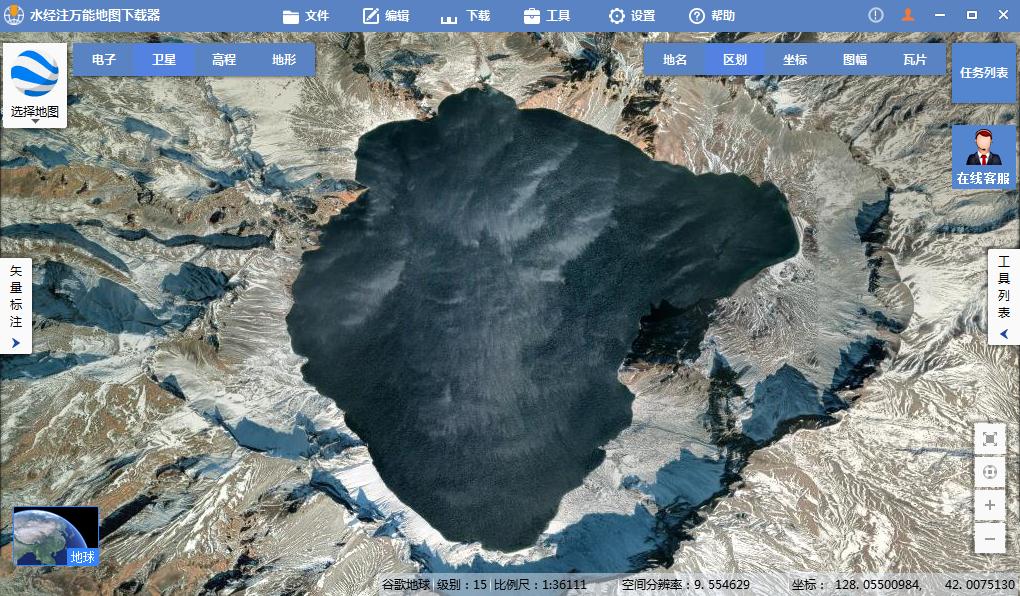The width and height of the screenshot is (1020, 596).
Task: Zoom out with the minus button
Action: click(989, 538)
